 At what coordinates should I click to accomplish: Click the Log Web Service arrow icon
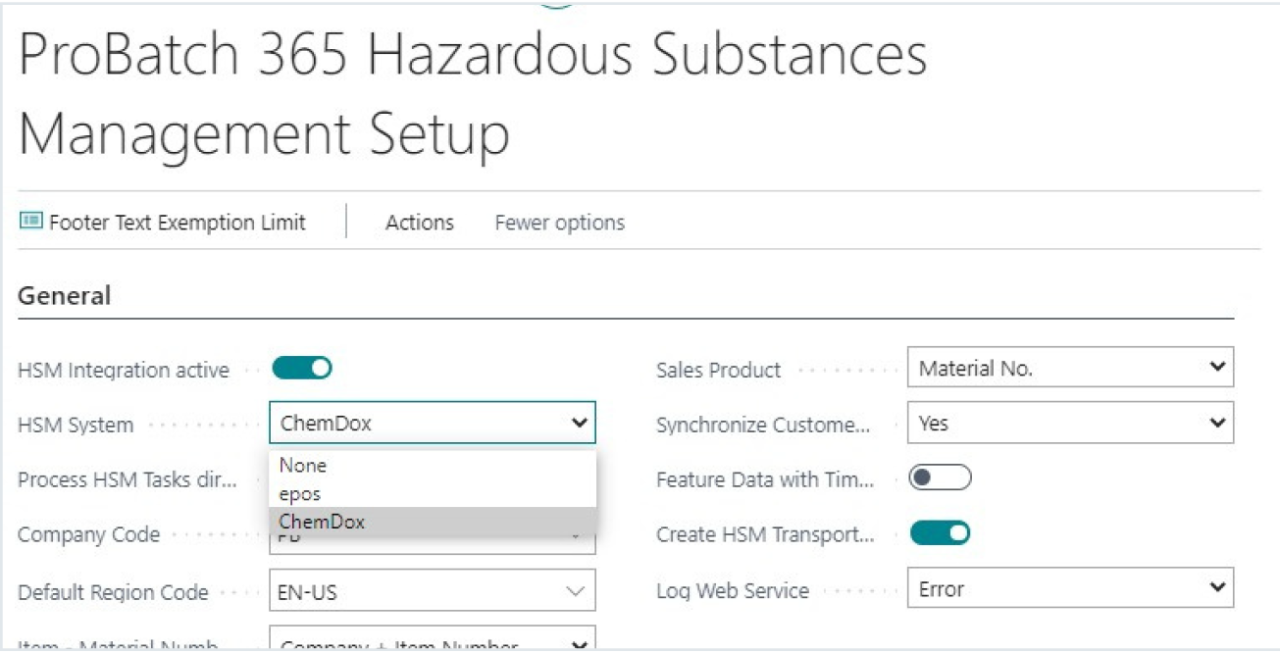pyautogui.click(x=1216, y=589)
